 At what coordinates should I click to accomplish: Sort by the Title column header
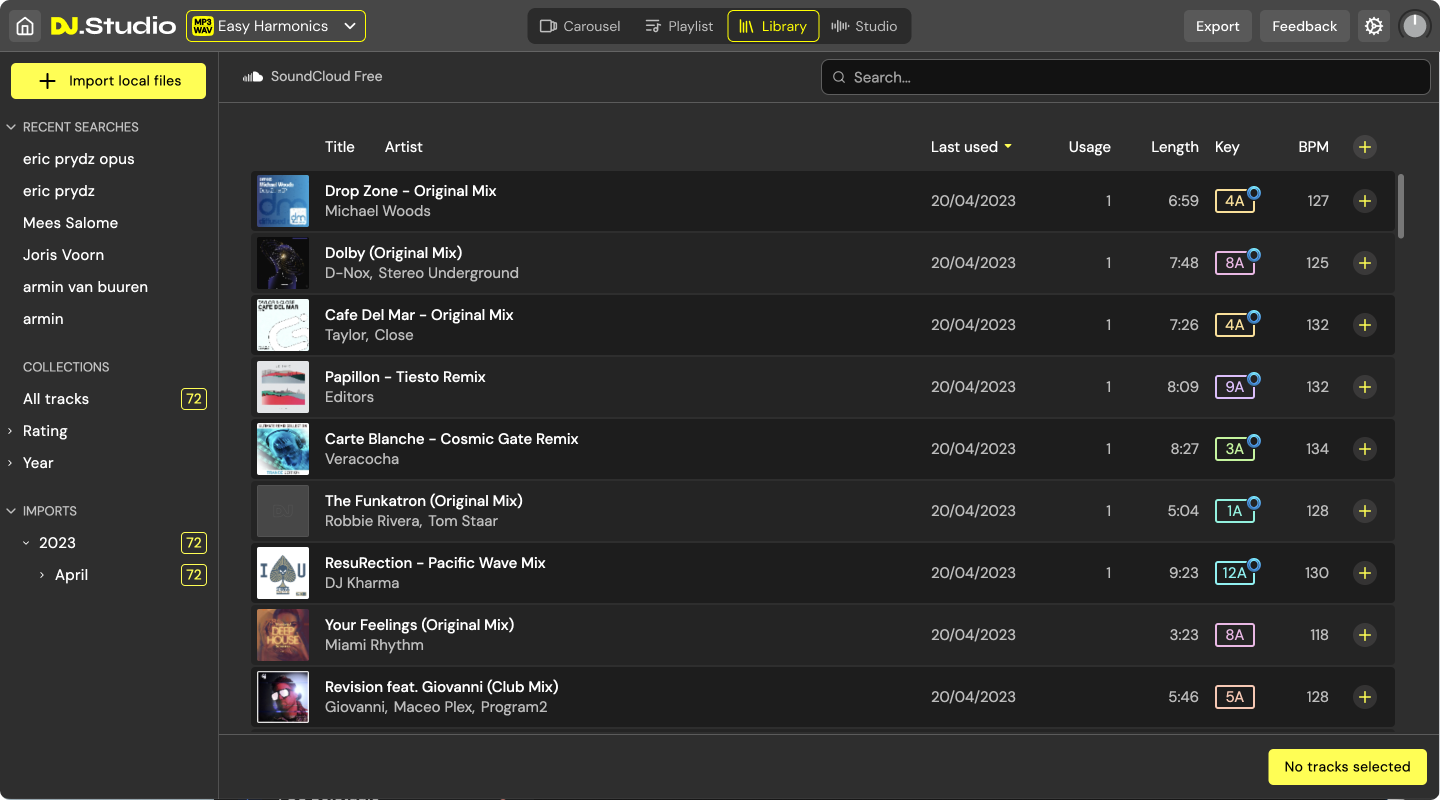pyautogui.click(x=340, y=147)
